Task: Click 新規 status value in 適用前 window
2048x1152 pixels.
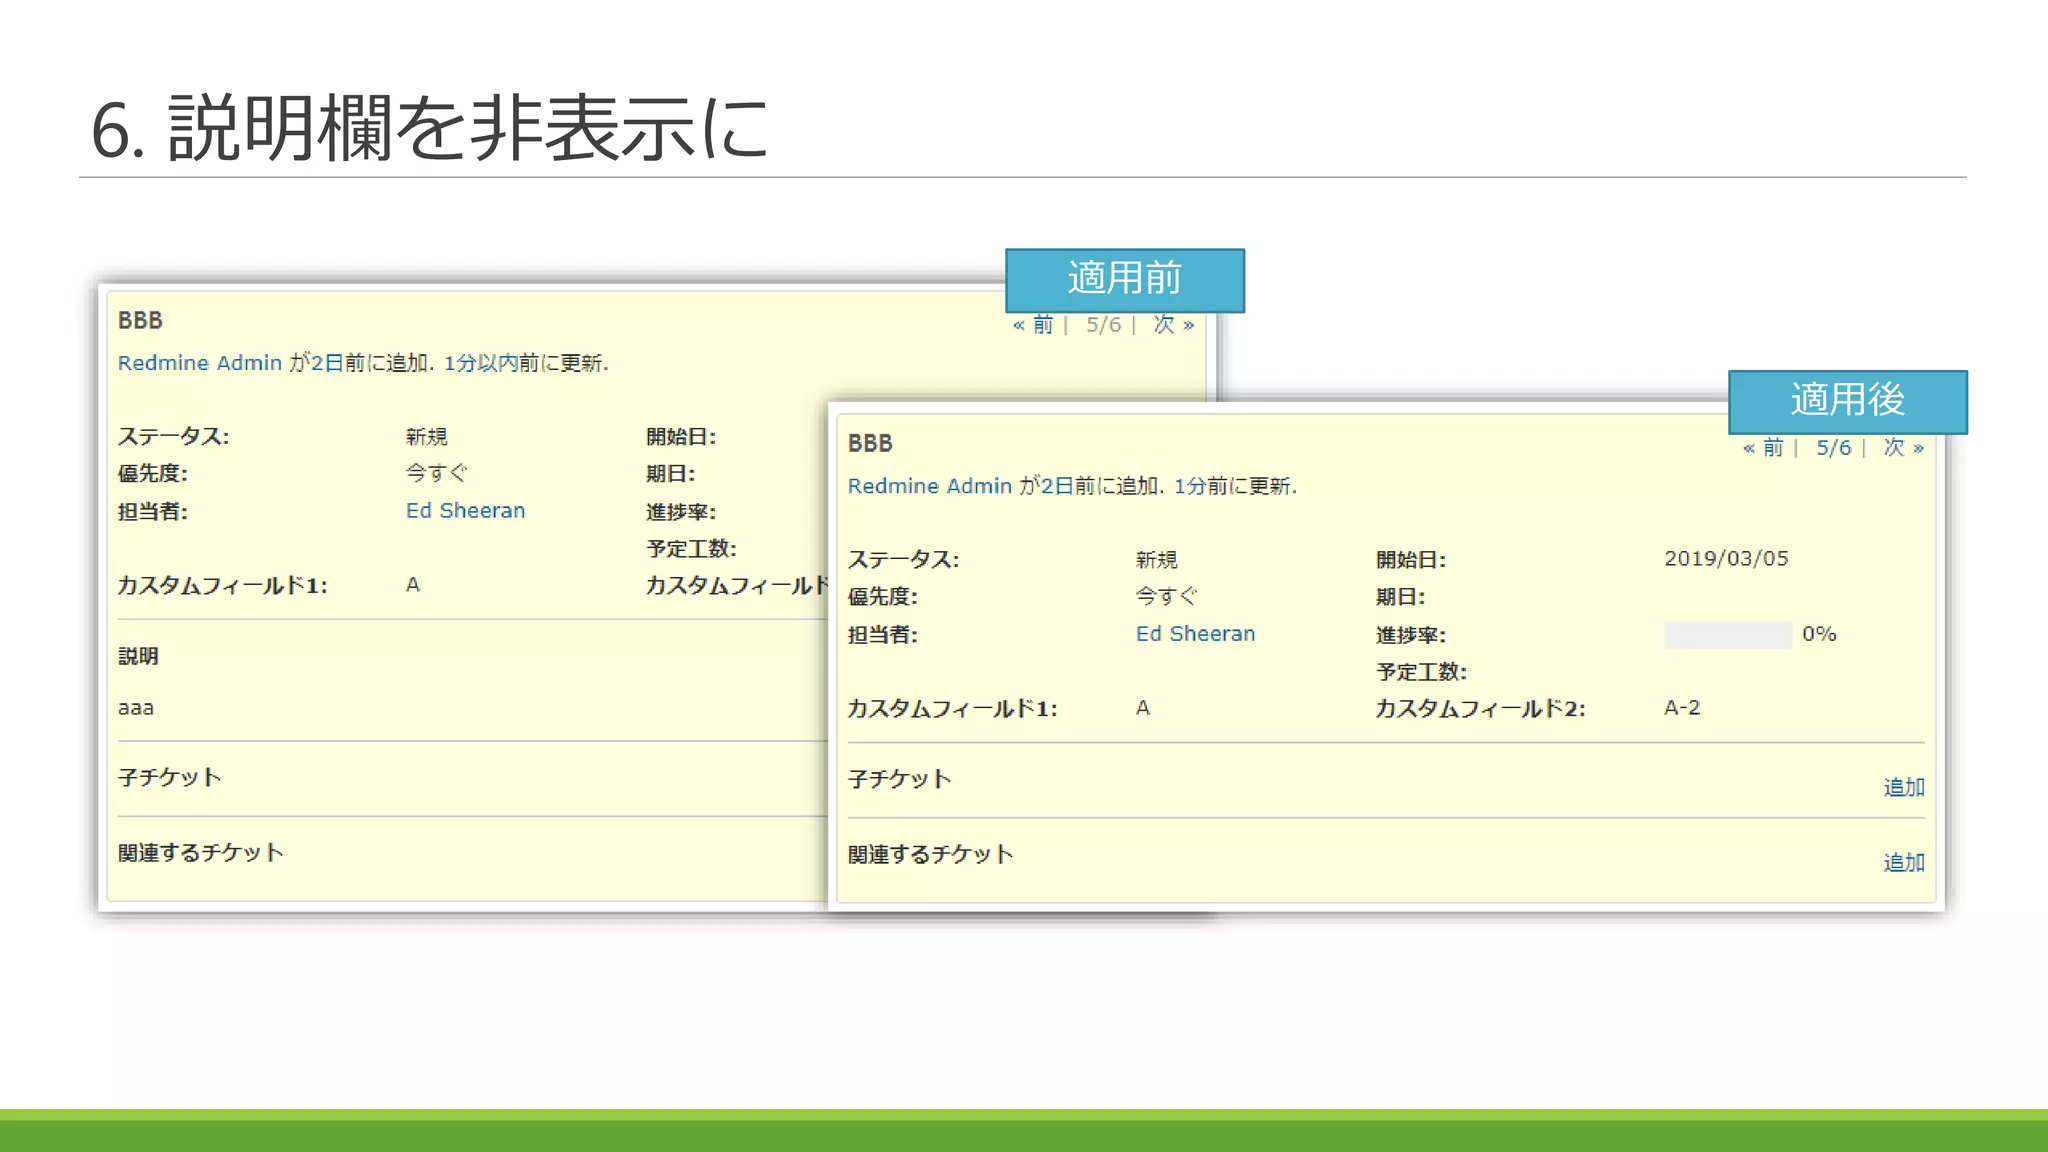Action: 426,437
